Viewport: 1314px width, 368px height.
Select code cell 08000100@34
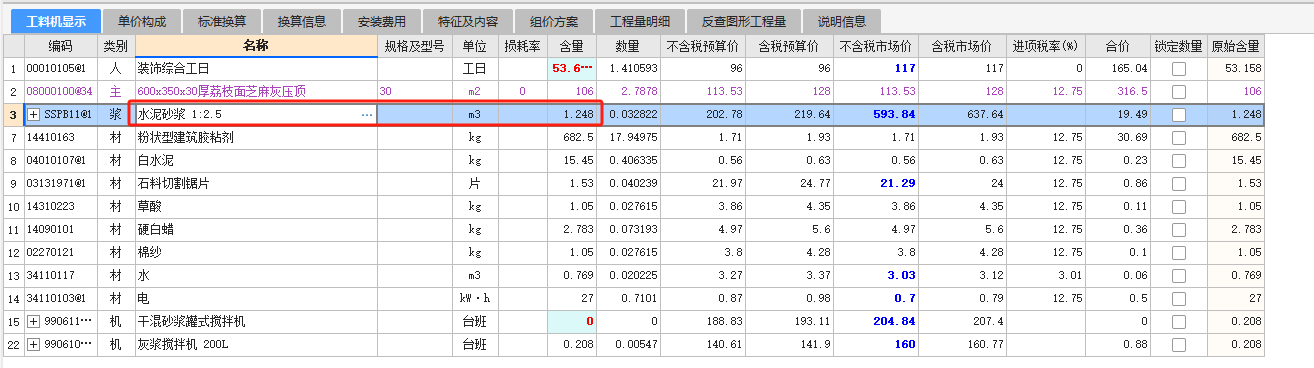point(61,91)
